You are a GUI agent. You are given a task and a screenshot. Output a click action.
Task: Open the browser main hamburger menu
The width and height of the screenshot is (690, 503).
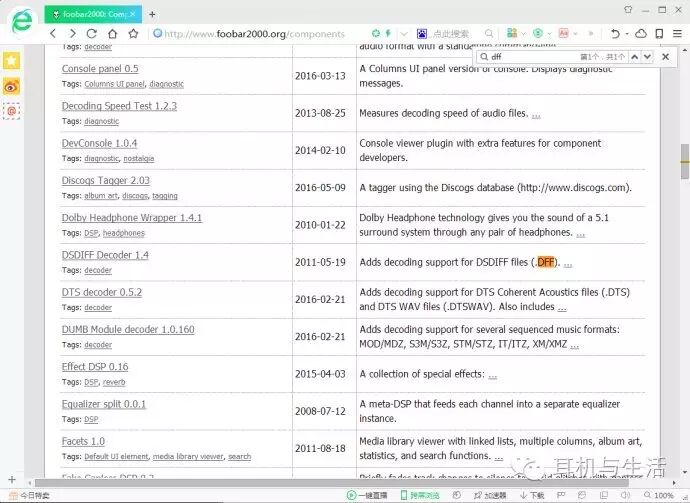click(678, 33)
